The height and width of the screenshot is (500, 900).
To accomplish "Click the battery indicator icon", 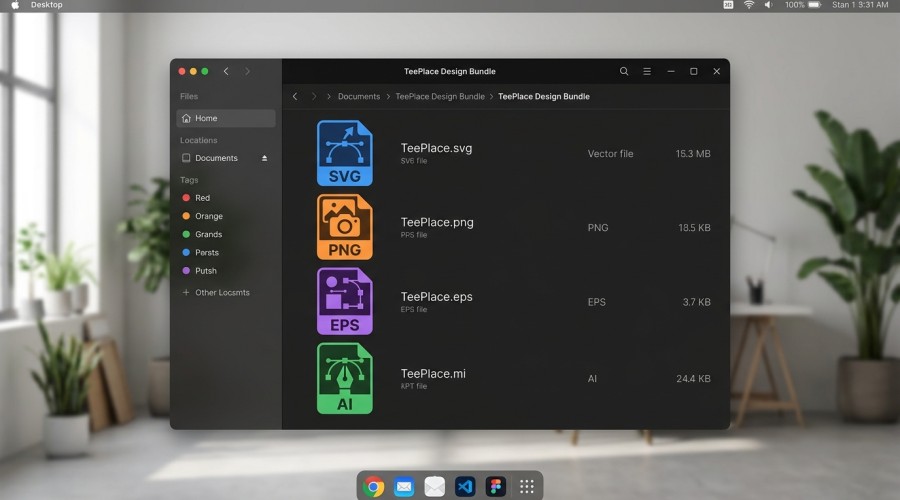I will [x=814, y=5].
